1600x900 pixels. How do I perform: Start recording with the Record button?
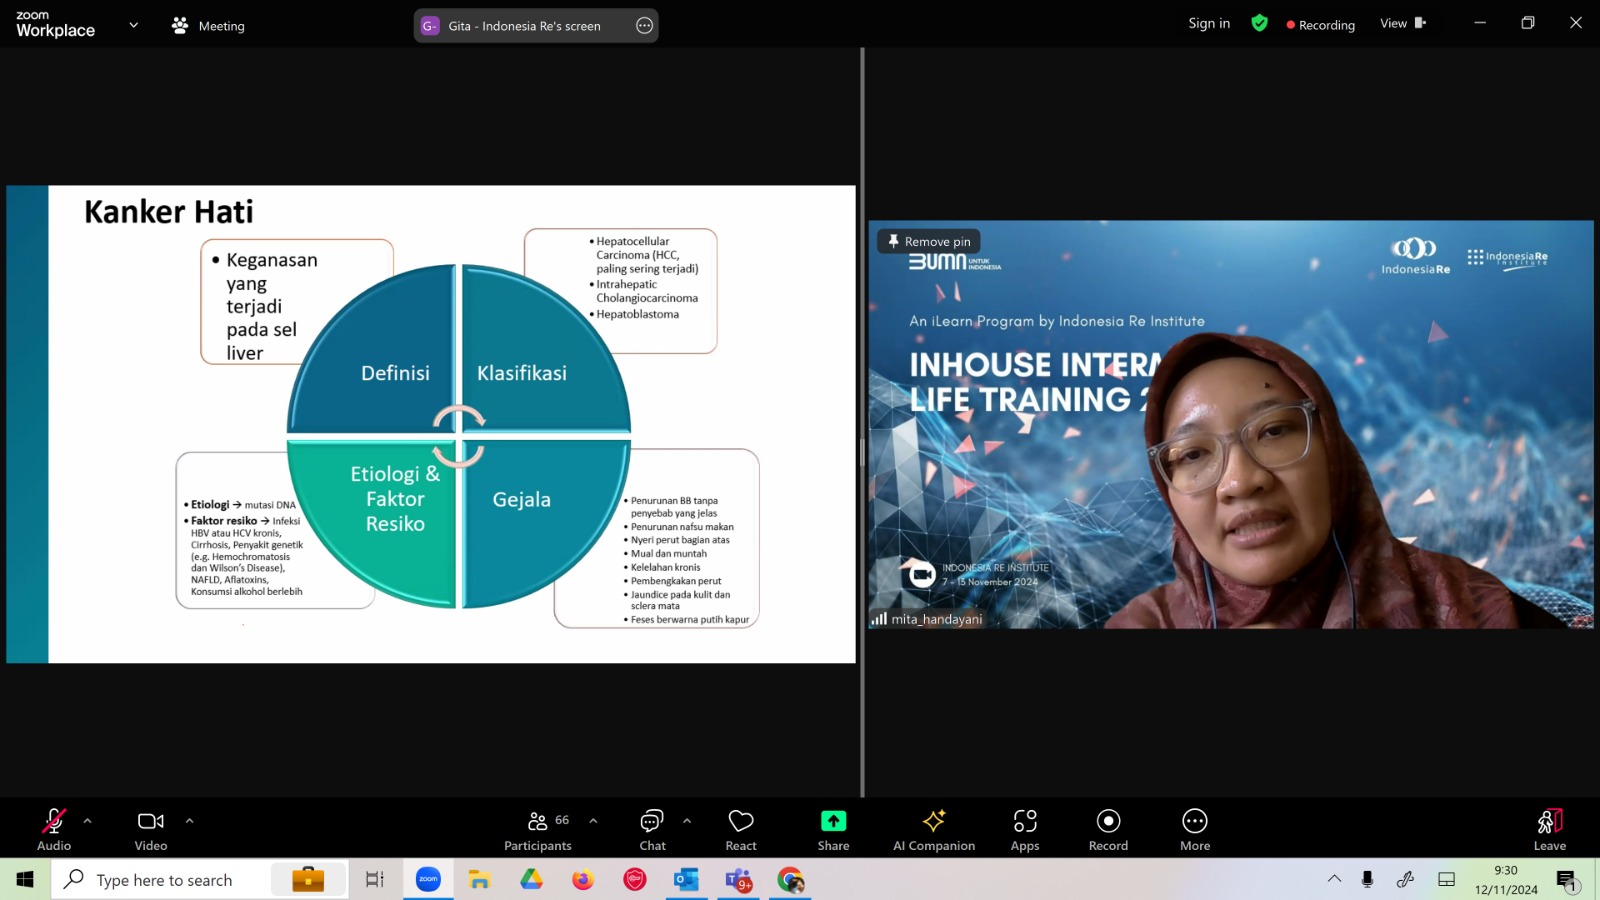click(1108, 829)
